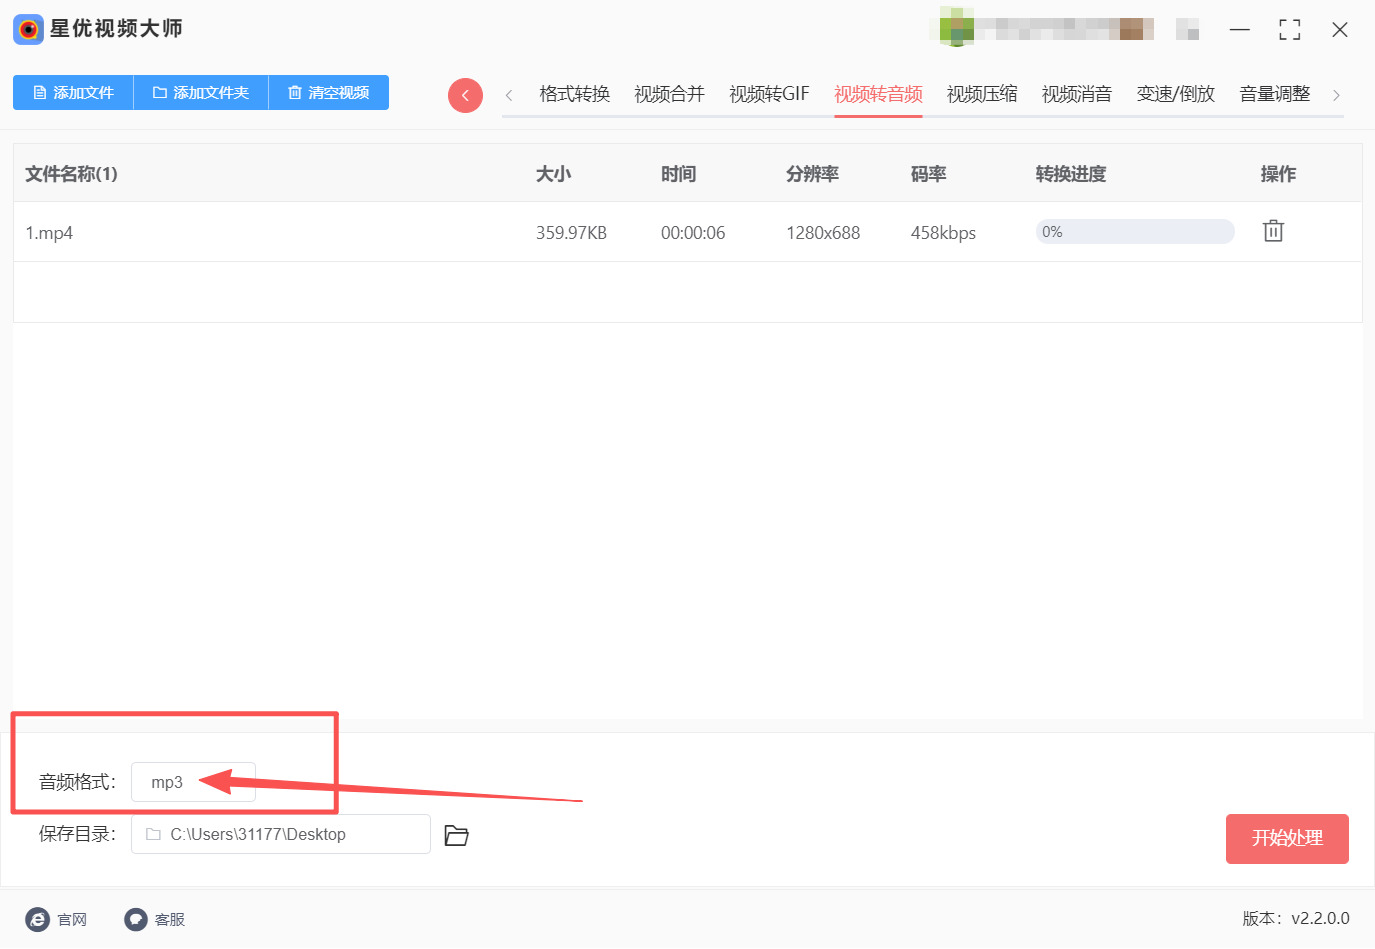Maximize the window with the fullscreen icon

click(1290, 30)
